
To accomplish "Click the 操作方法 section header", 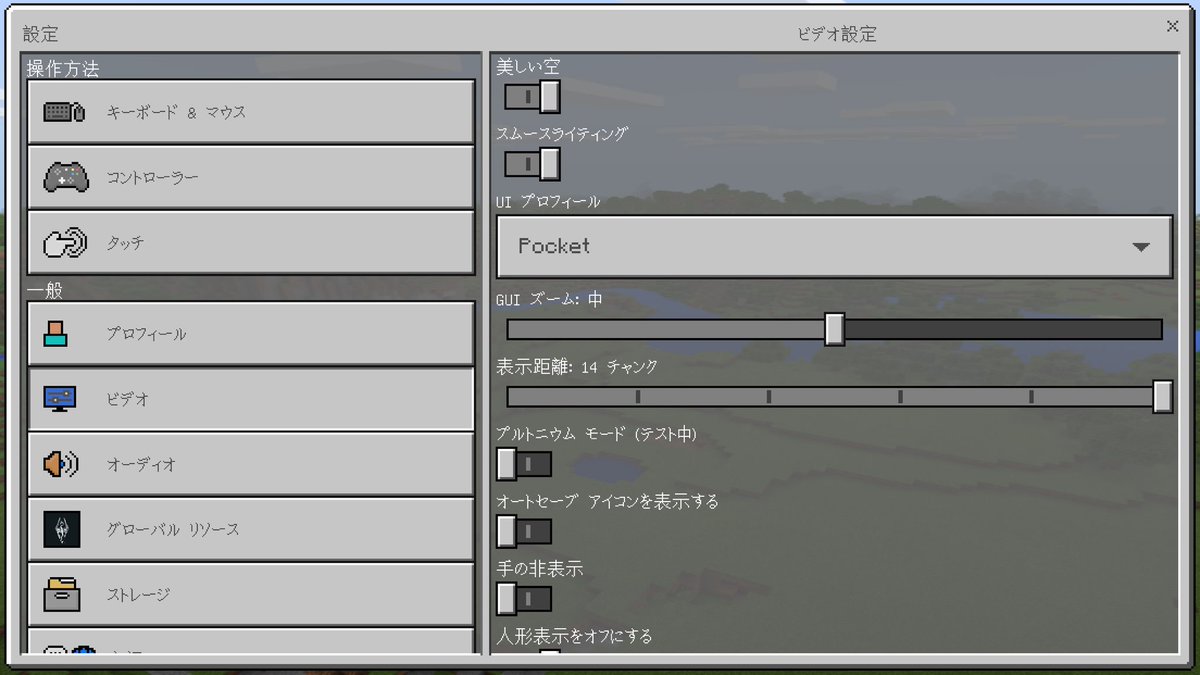I will 62,69.
